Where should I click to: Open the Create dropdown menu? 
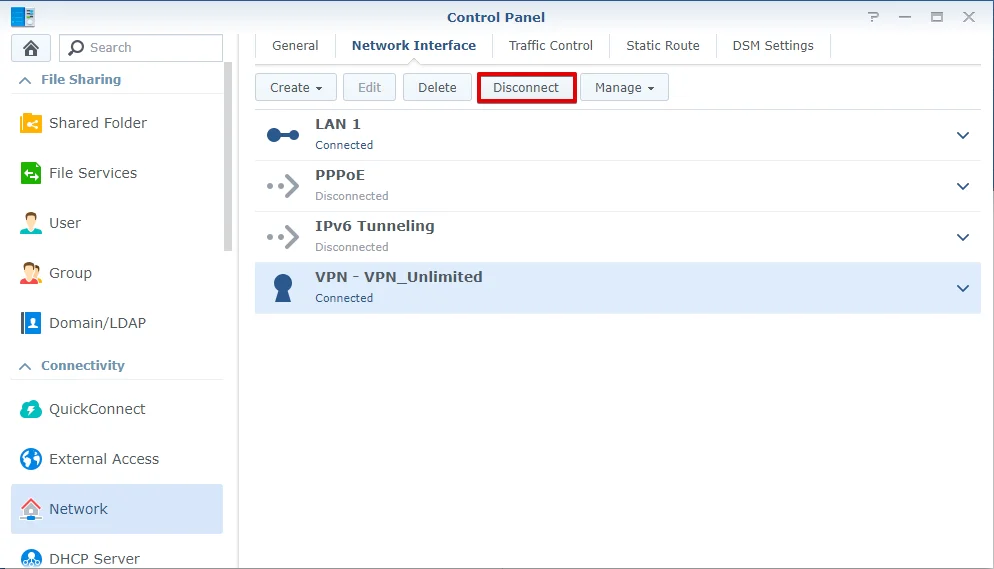tap(296, 88)
